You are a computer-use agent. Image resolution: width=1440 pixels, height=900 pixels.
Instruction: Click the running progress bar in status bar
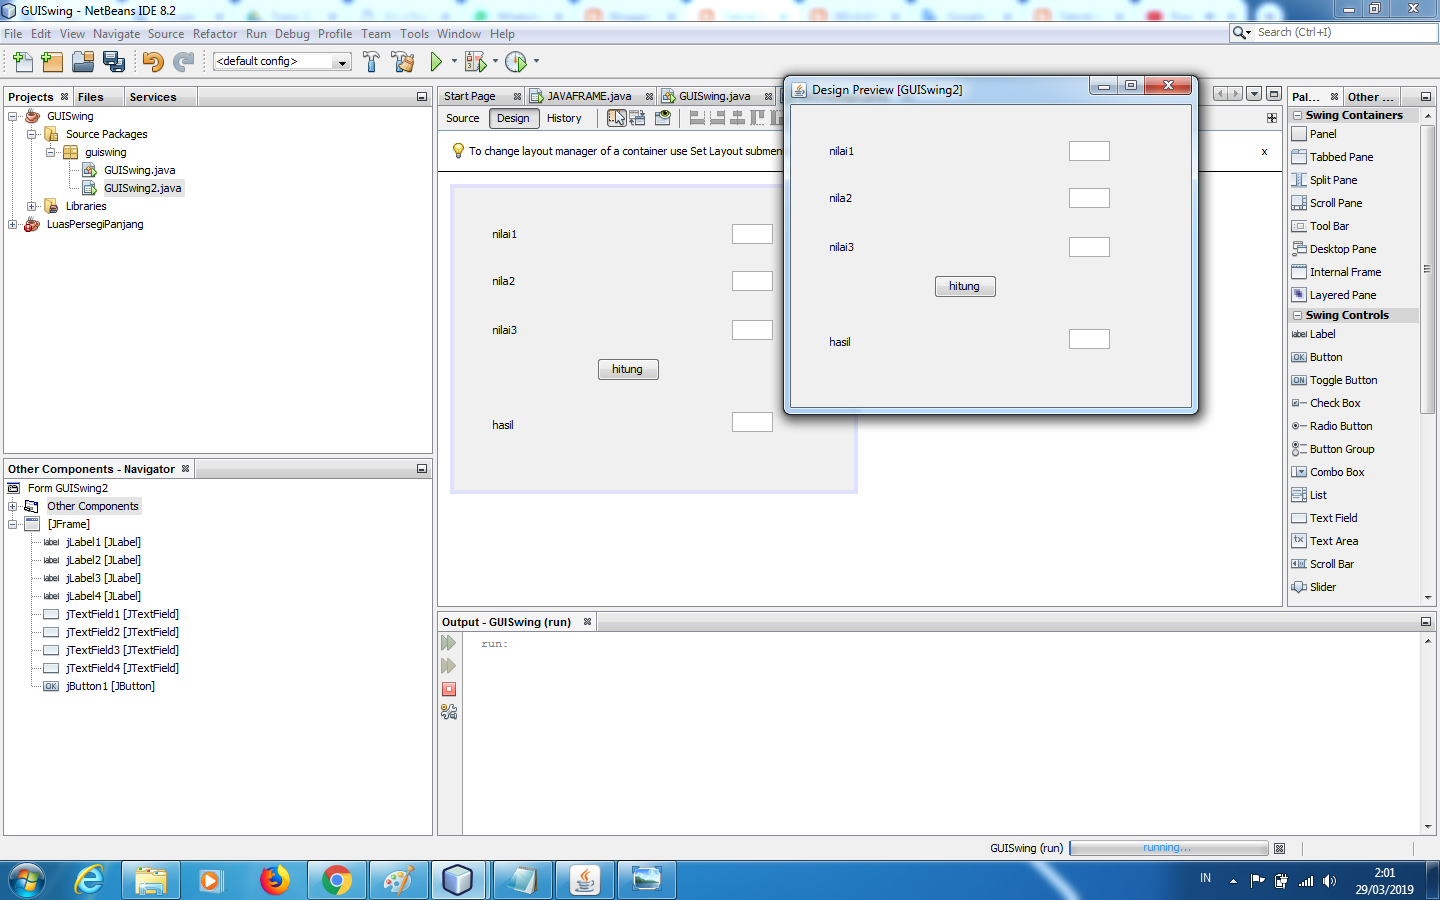click(x=1168, y=848)
